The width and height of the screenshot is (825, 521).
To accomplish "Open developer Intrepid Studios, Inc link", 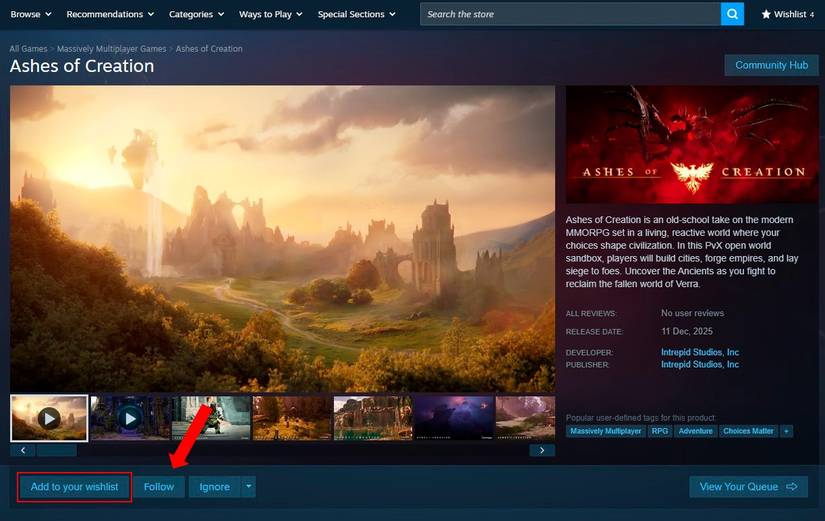I will tap(700, 352).
